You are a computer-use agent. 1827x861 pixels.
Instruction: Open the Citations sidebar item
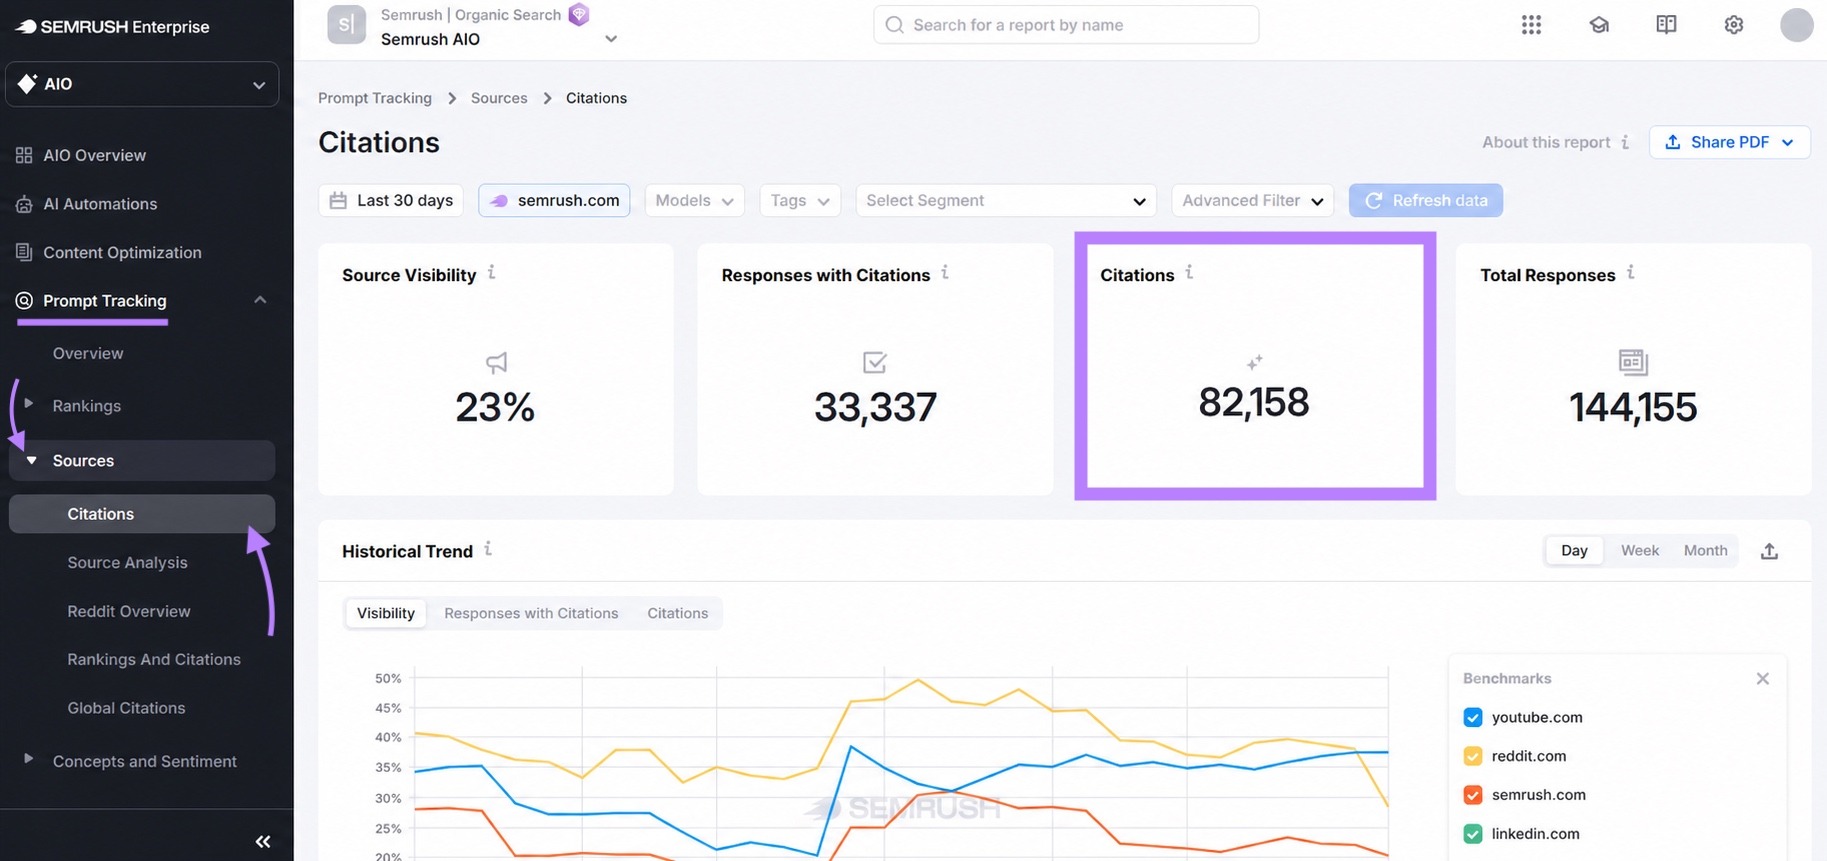142,514
